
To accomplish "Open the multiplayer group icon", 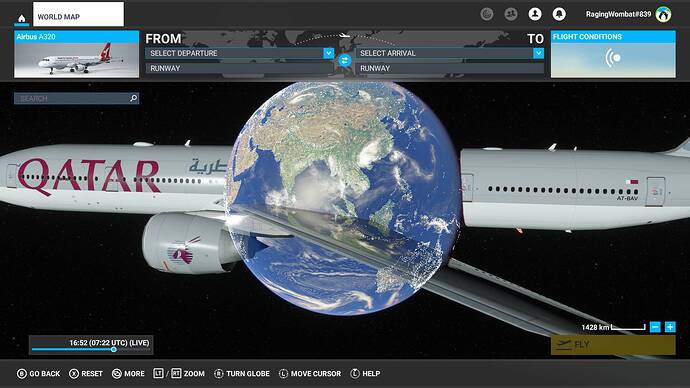I will click(511, 14).
